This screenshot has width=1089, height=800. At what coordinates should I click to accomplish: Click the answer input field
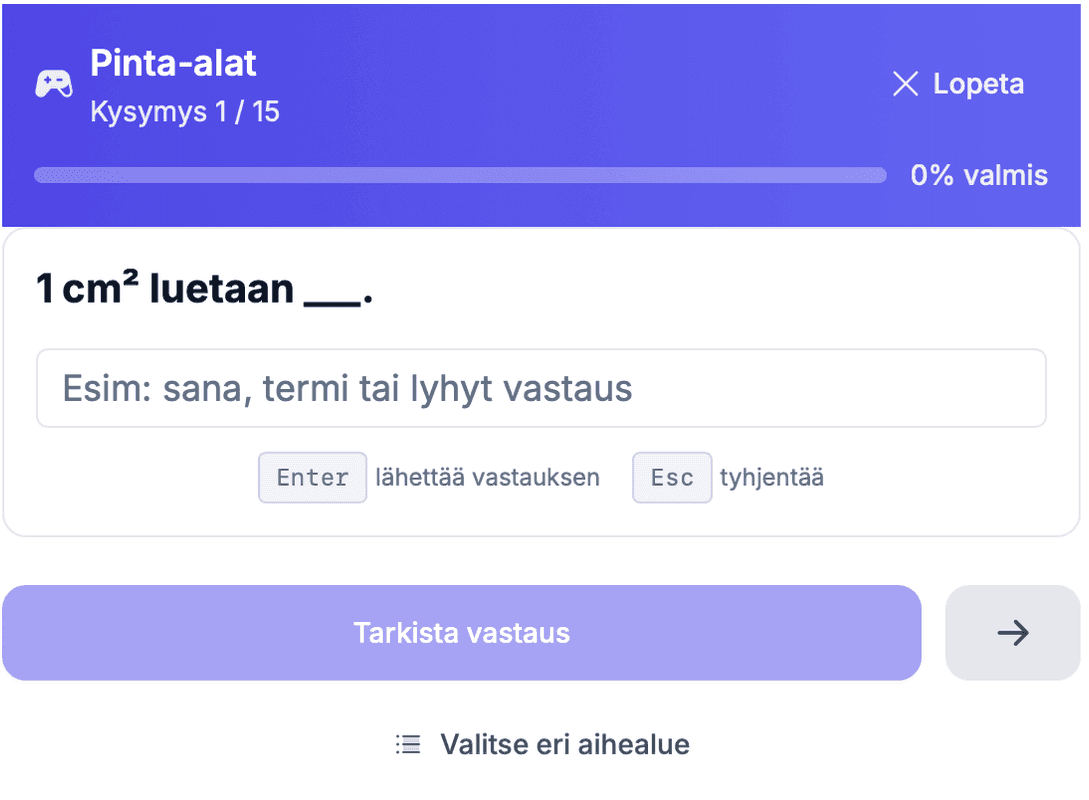click(x=541, y=388)
